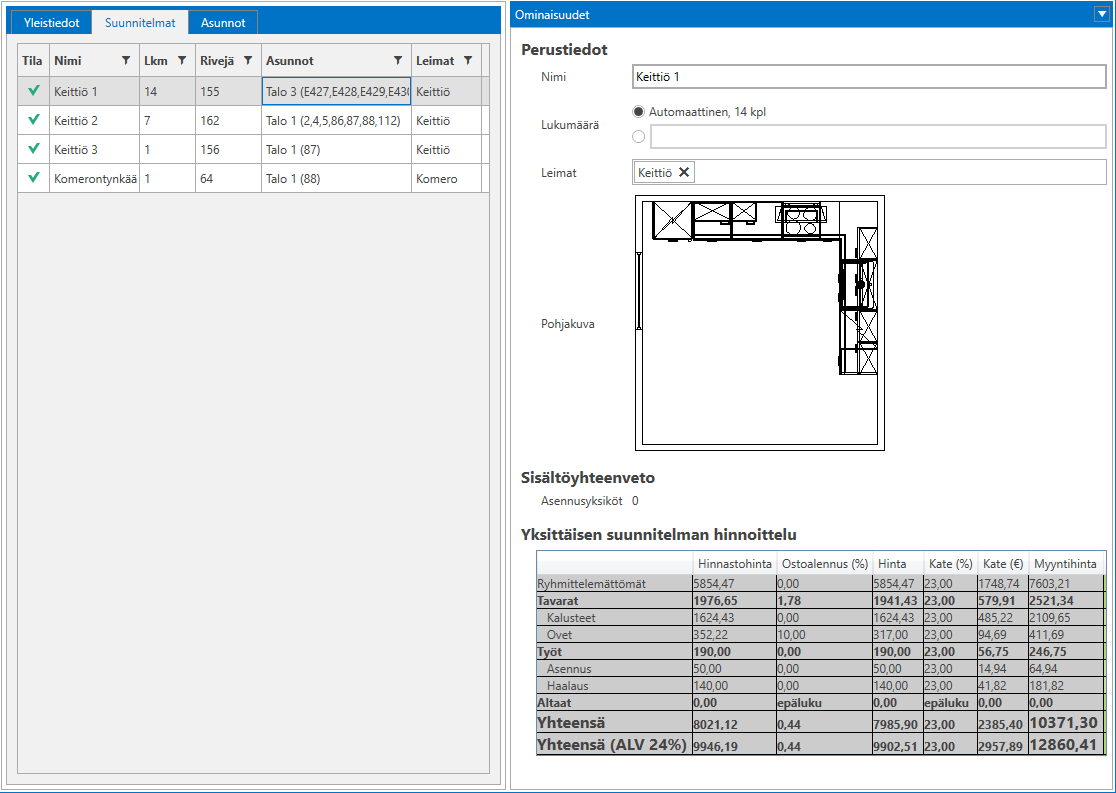The image size is (1116, 793).
Task: Click the Talo 1 (87) cell
Action: point(337,149)
